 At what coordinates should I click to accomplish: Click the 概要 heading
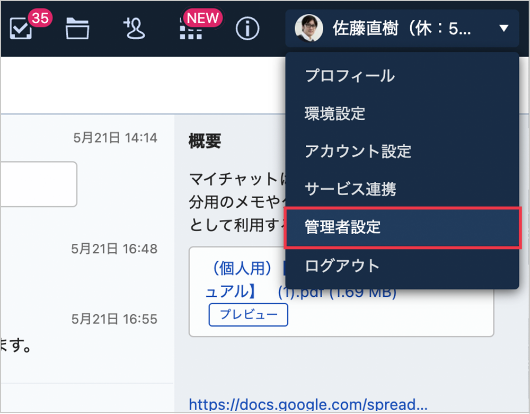[x=205, y=141]
